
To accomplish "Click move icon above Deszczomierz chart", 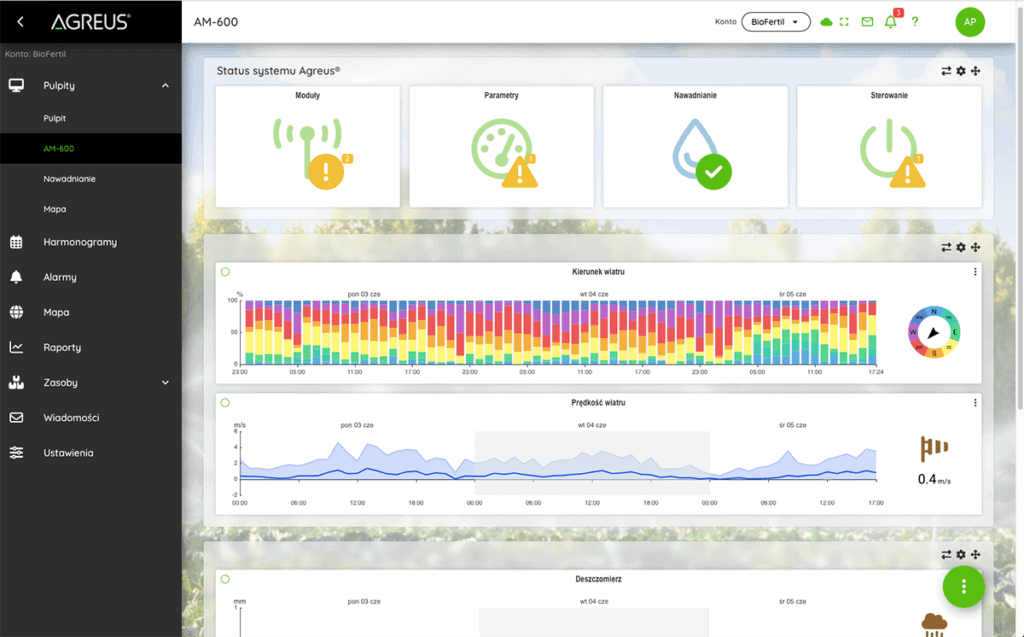I will [975, 554].
